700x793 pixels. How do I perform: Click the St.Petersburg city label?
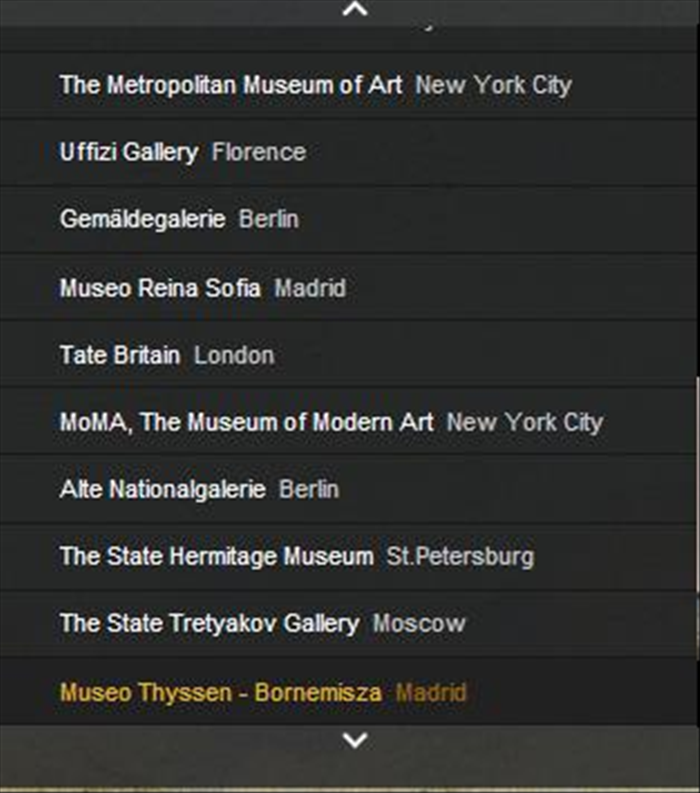(x=460, y=556)
